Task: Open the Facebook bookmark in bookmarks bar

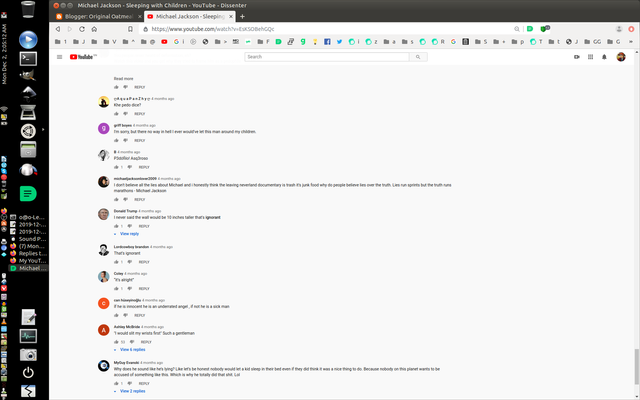Action: coord(327,42)
